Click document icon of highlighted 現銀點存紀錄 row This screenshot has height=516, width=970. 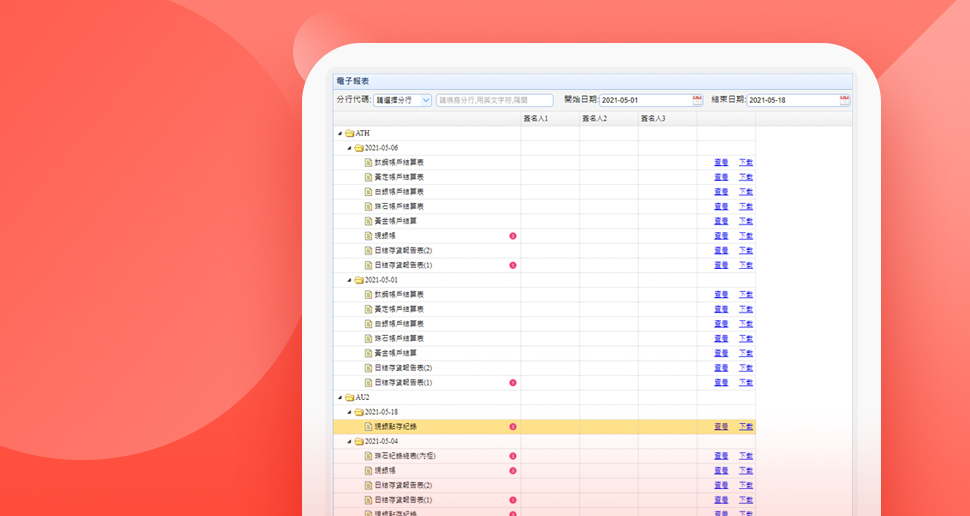click(x=369, y=427)
